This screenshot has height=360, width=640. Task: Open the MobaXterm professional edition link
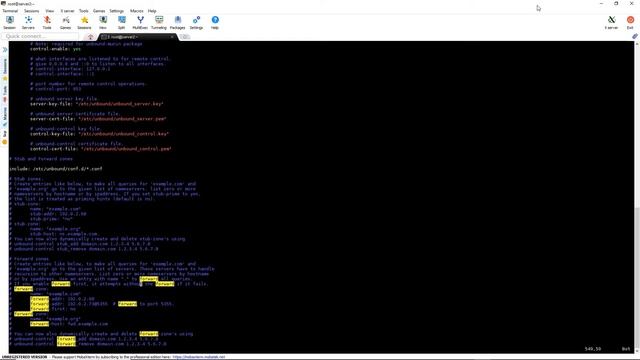point(199,357)
